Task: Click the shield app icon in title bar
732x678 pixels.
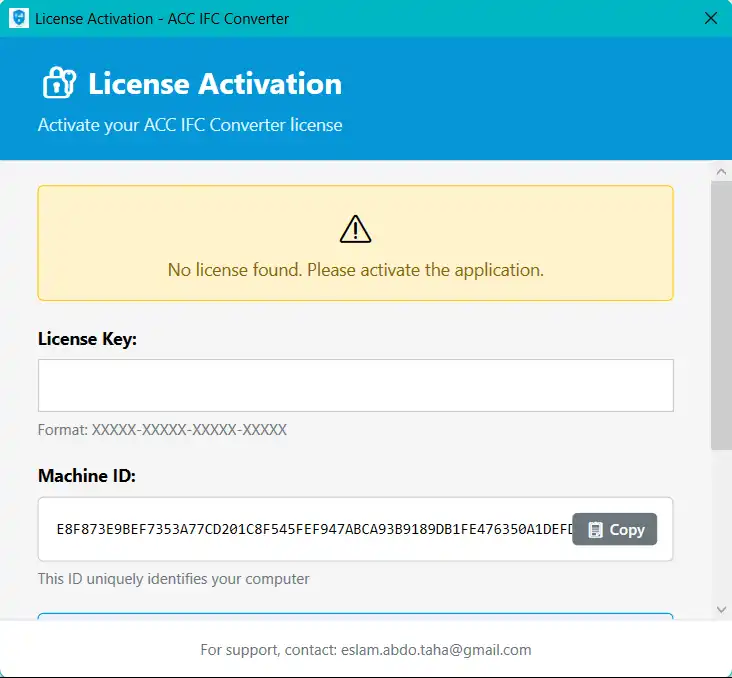Action: click(18, 18)
